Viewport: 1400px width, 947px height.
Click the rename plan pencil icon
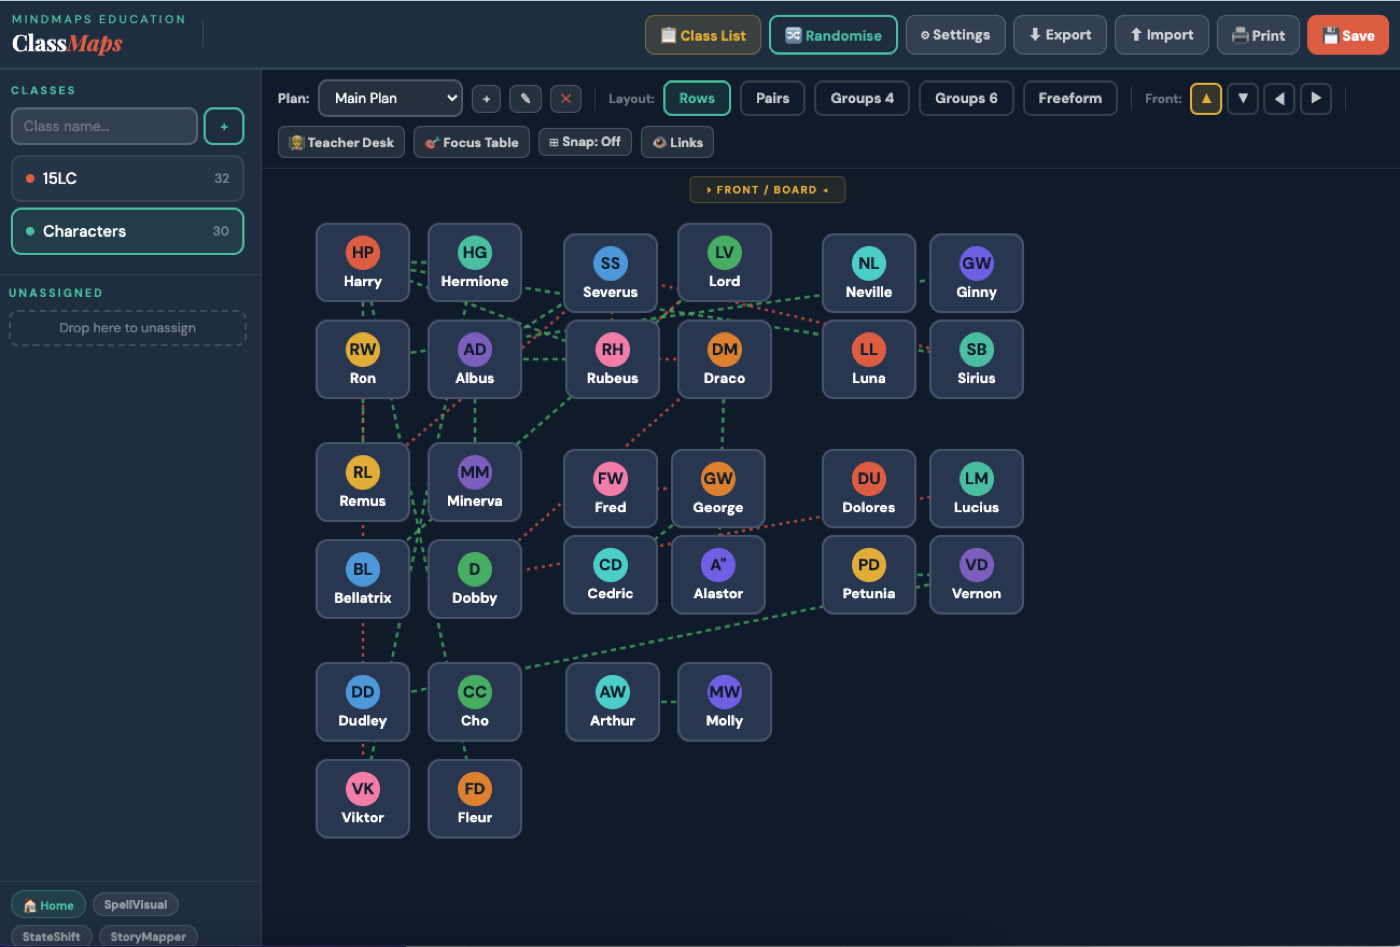[525, 98]
